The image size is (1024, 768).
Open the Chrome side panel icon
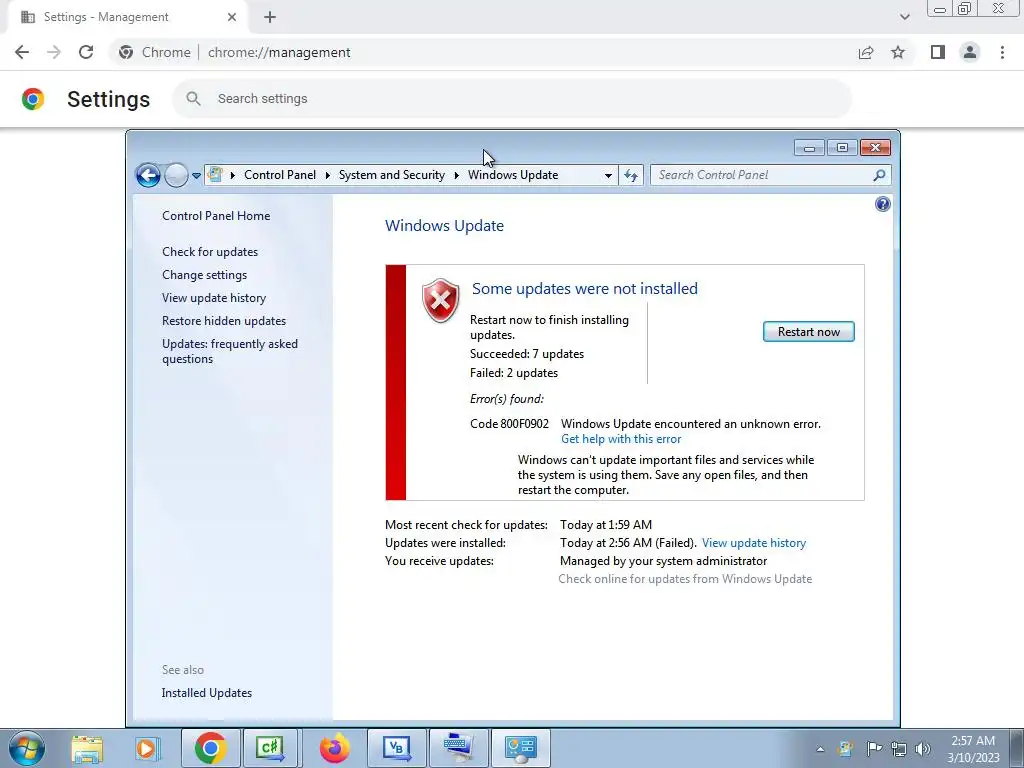[938, 52]
